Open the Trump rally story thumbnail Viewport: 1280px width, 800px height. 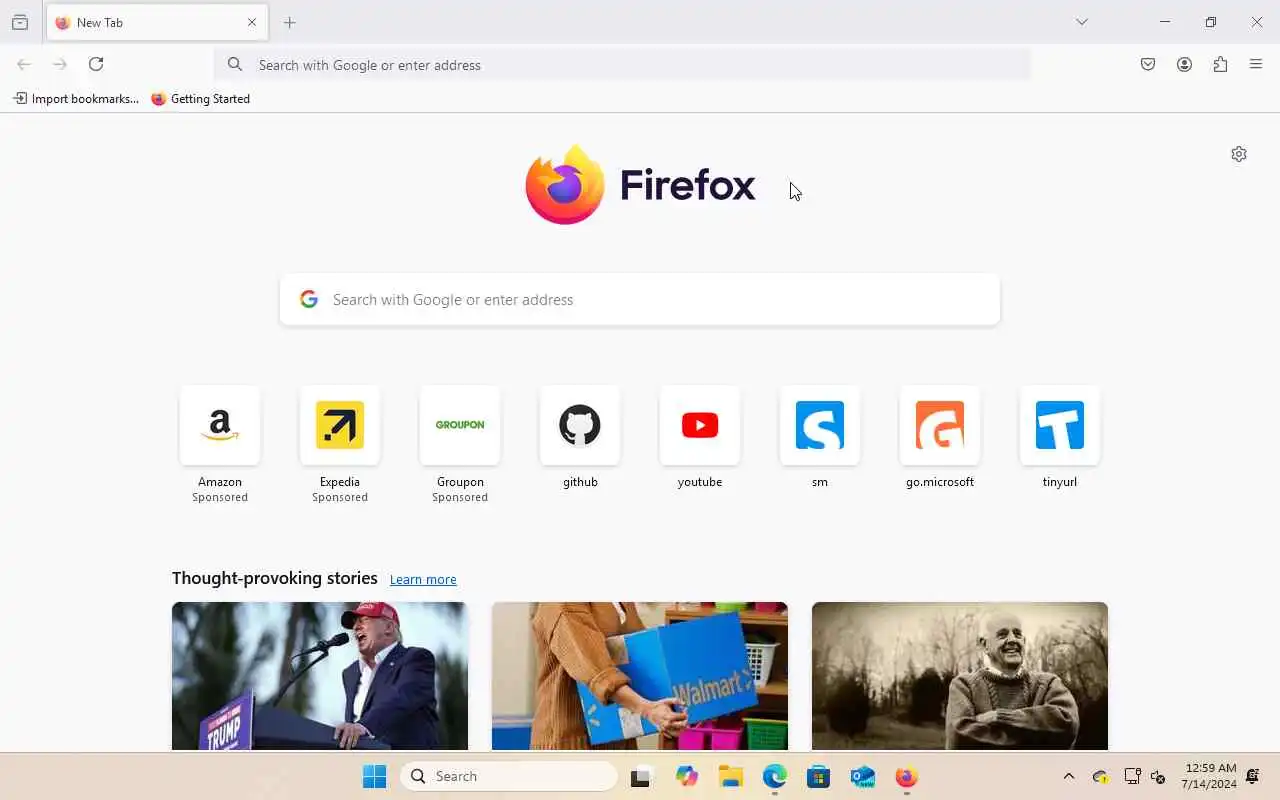(320, 676)
